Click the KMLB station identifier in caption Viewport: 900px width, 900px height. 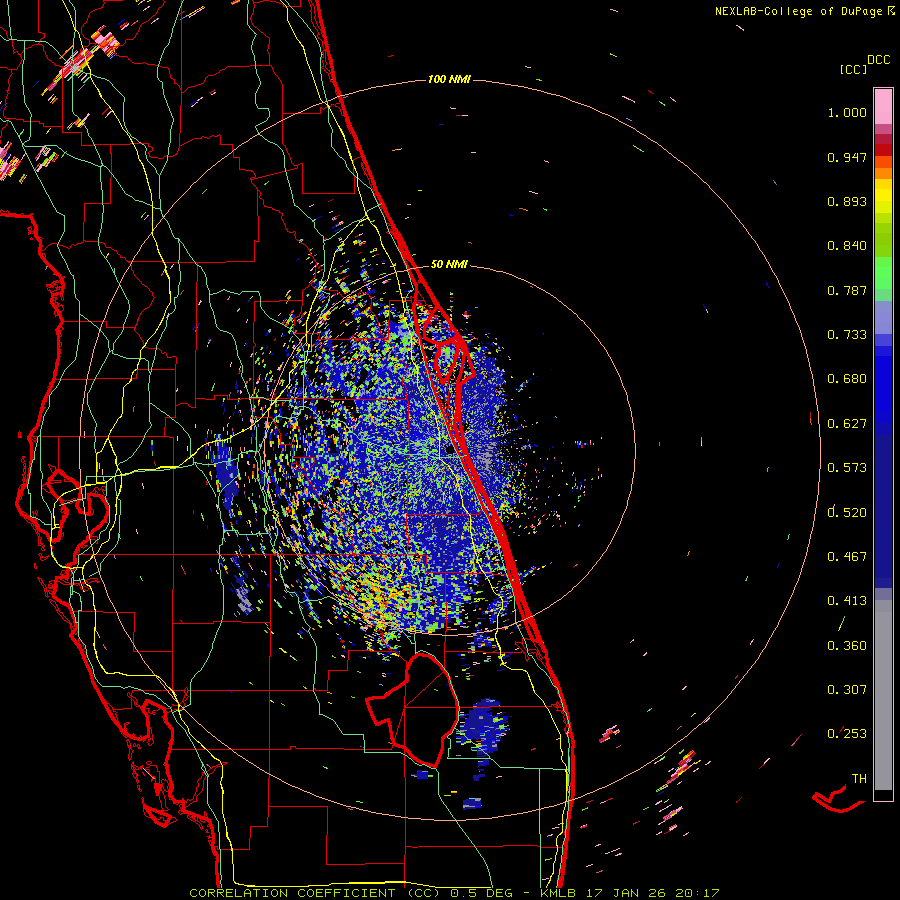click(560, 893)
